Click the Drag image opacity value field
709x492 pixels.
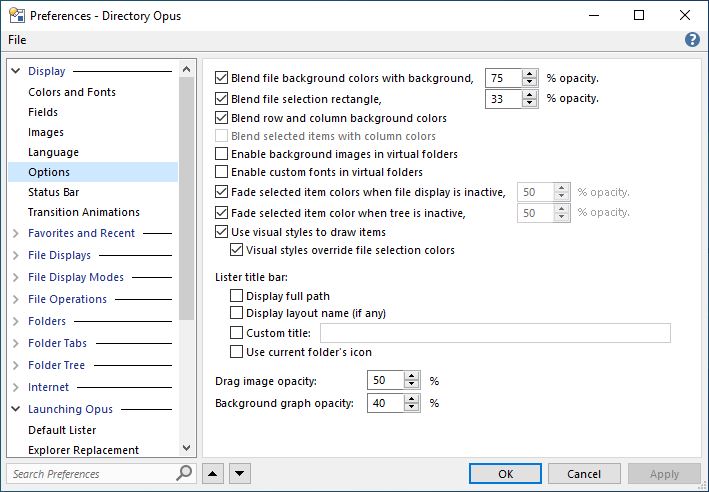point(385,381)
